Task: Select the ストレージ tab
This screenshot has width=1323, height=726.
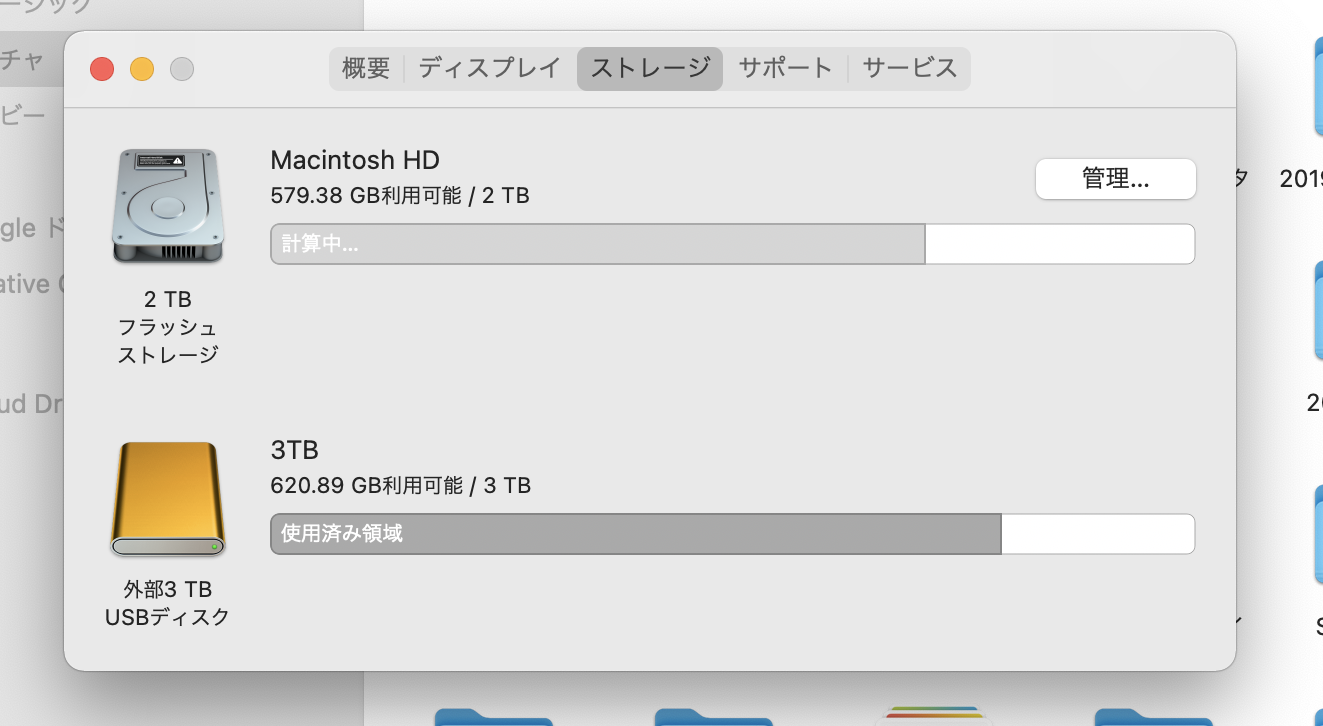Action: [650, 68]
